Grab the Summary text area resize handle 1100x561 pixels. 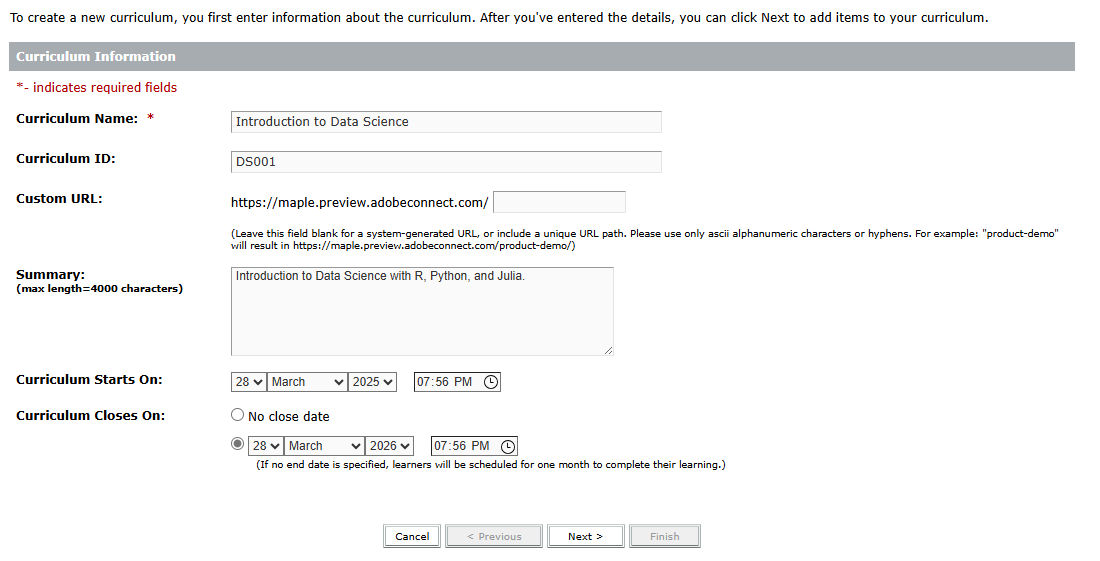(x=608, y=350)
